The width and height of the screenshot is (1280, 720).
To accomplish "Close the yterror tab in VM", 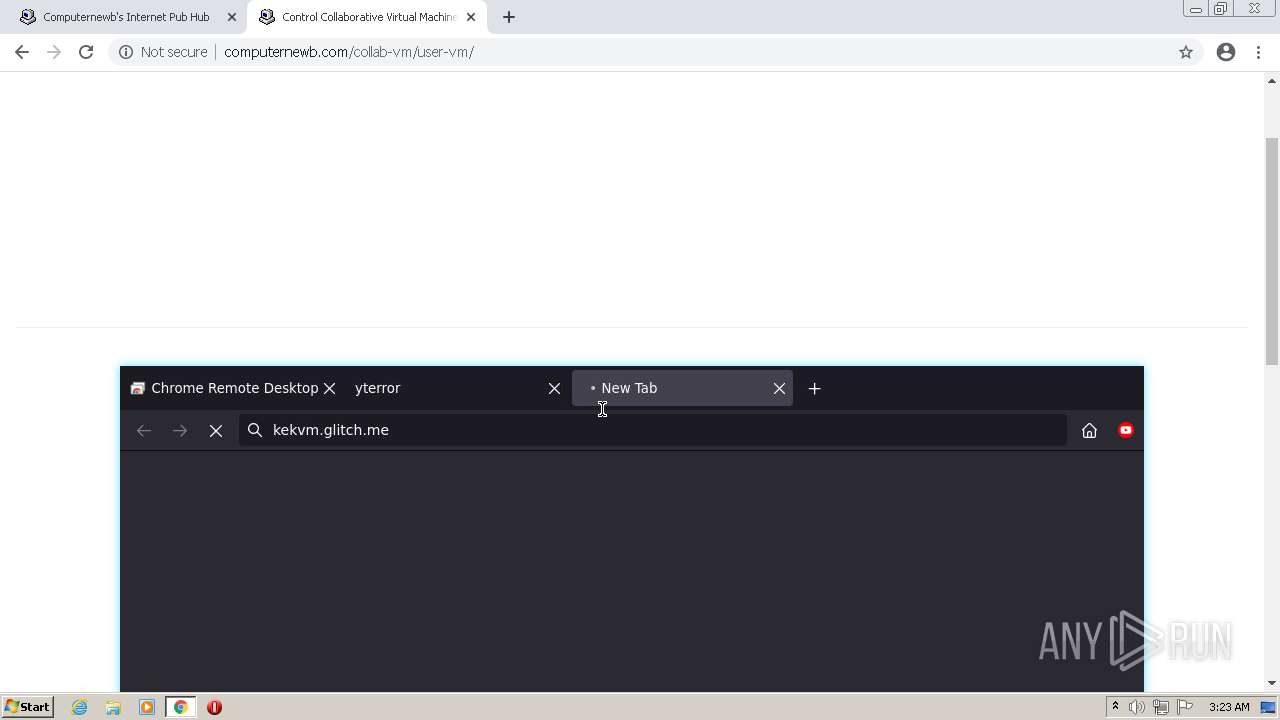I will 554,388.
